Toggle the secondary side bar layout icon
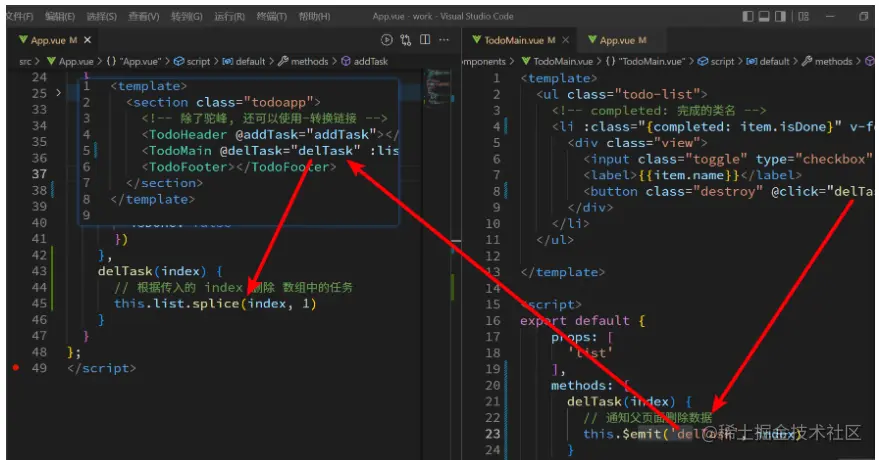 click(x=780, y=16)
